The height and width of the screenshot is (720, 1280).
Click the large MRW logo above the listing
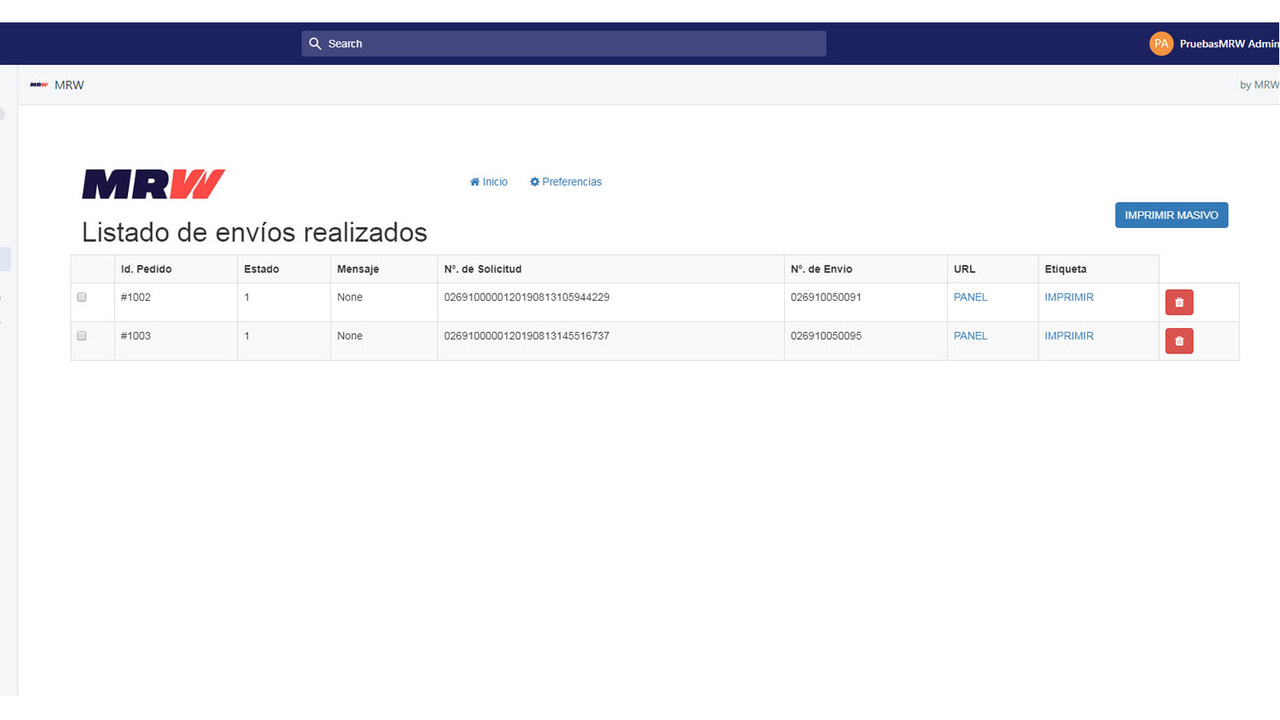click(152, 183)
